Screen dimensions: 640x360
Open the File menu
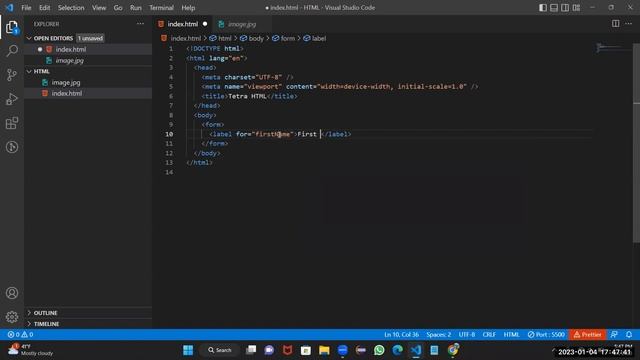click(26, 8)
